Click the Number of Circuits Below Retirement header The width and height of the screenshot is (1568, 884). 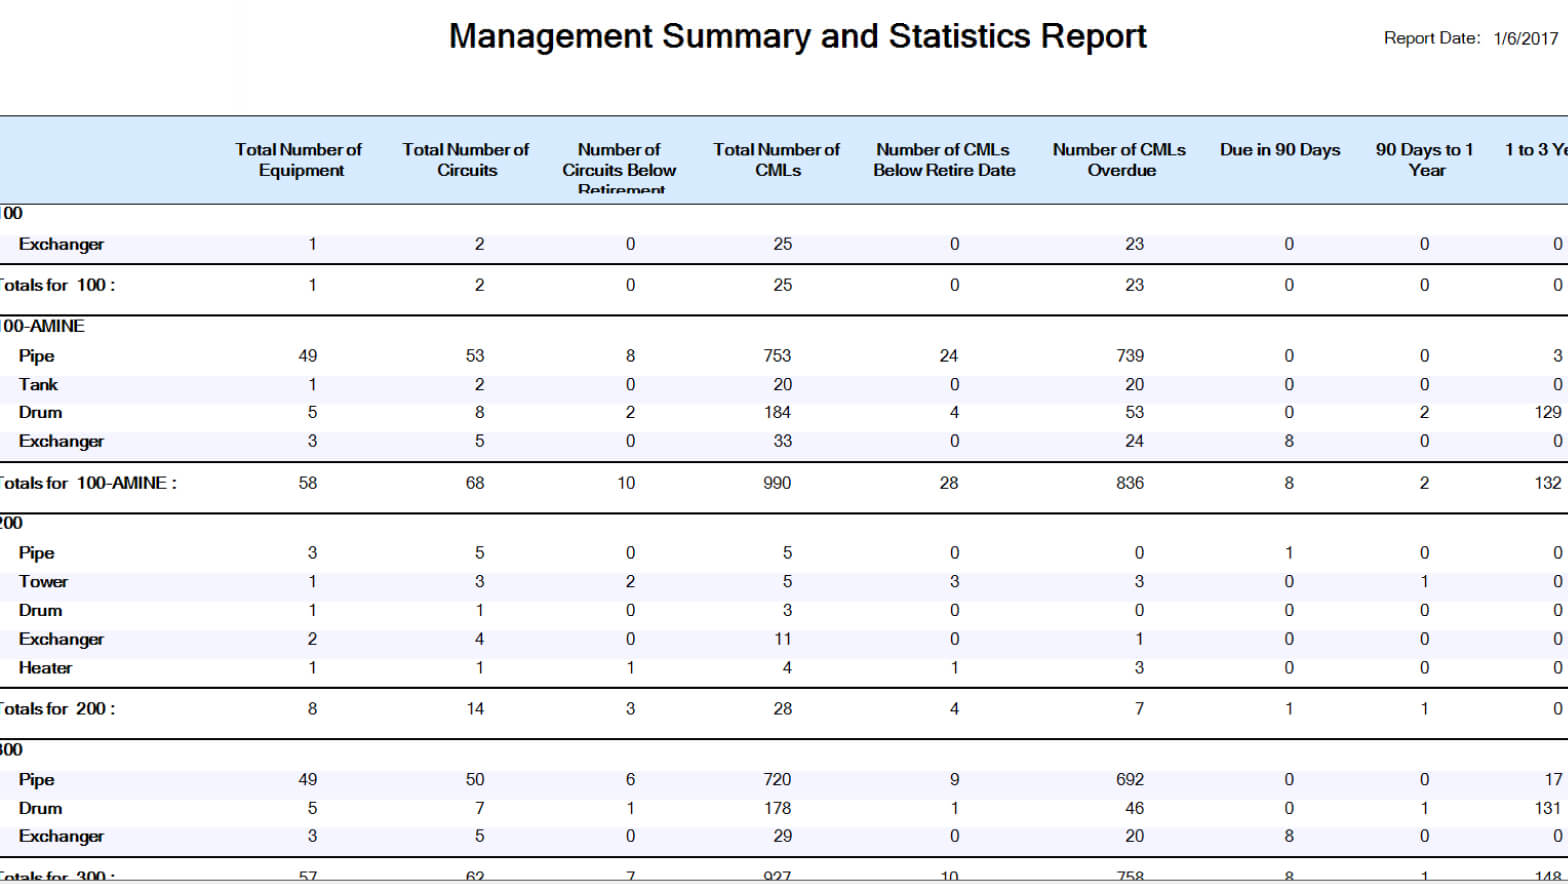click(x=619, y=169)
